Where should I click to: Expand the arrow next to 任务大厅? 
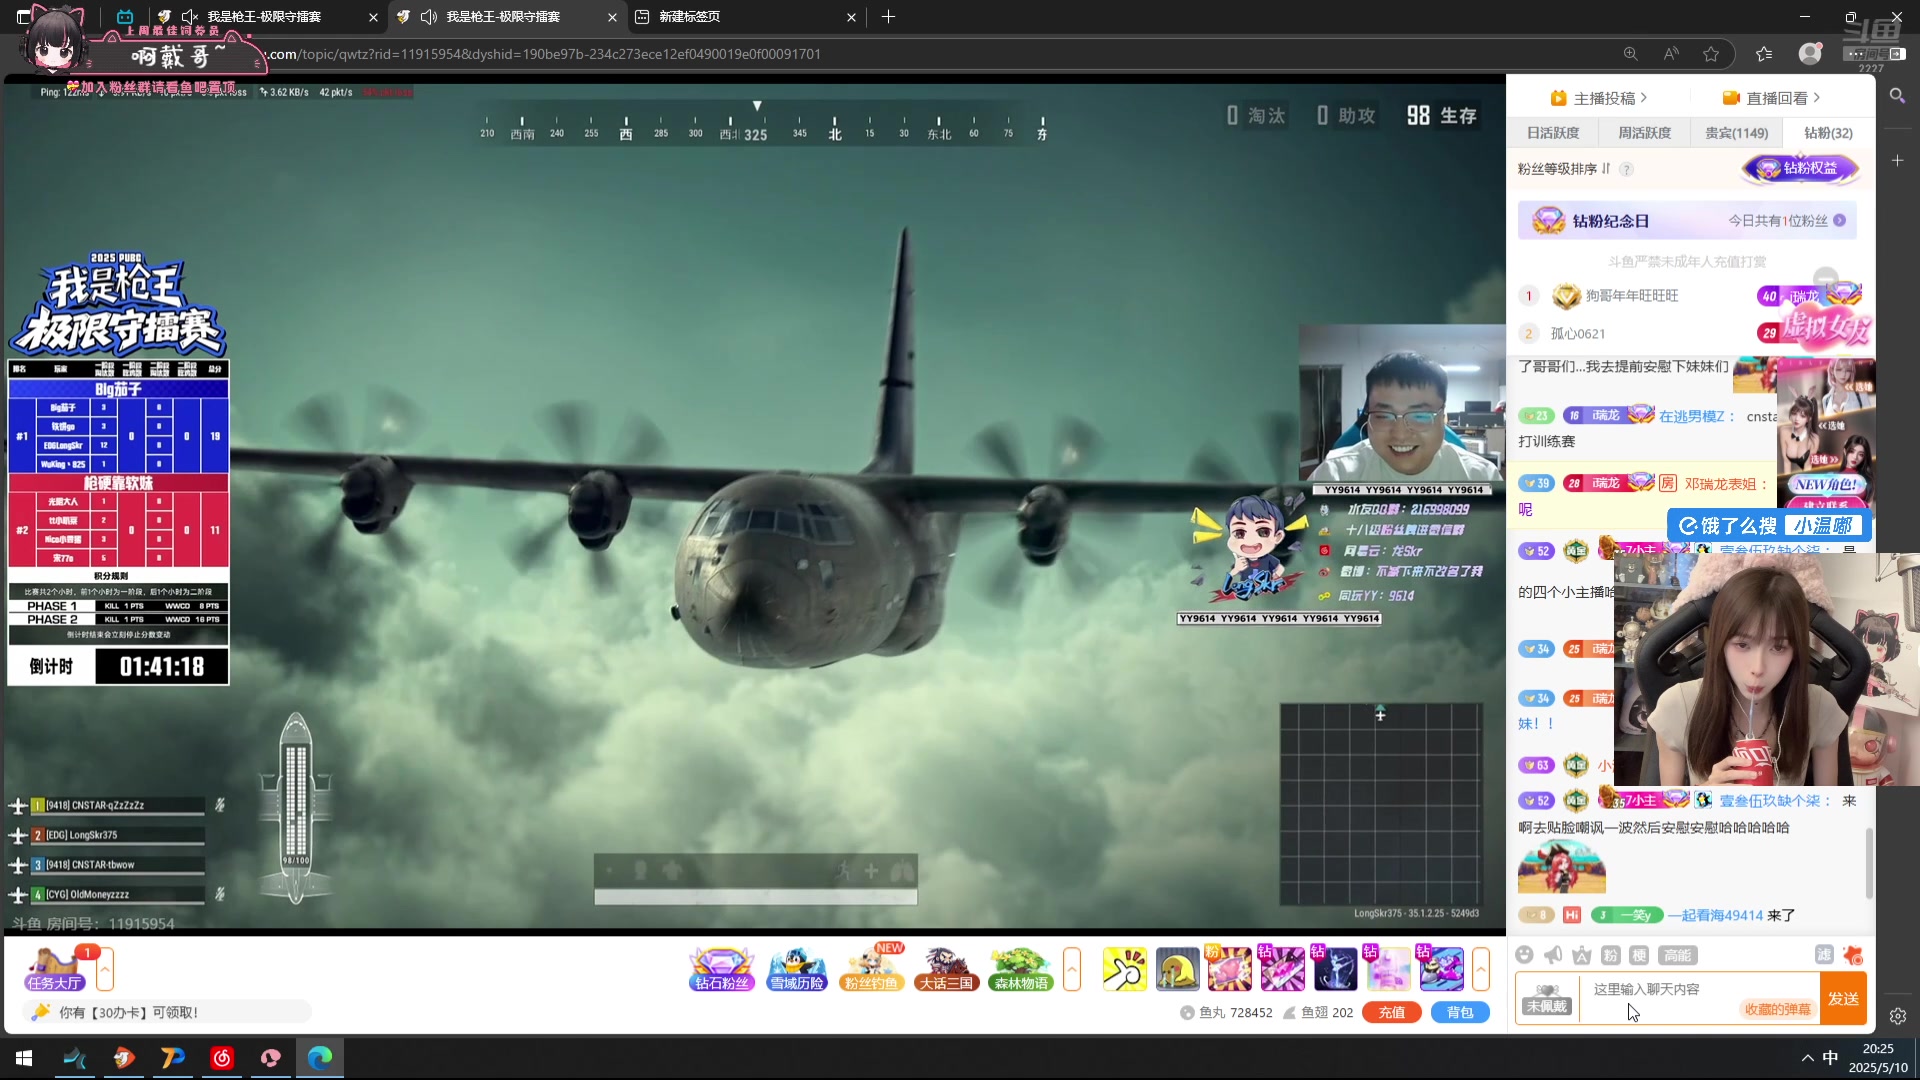[105, 969]
